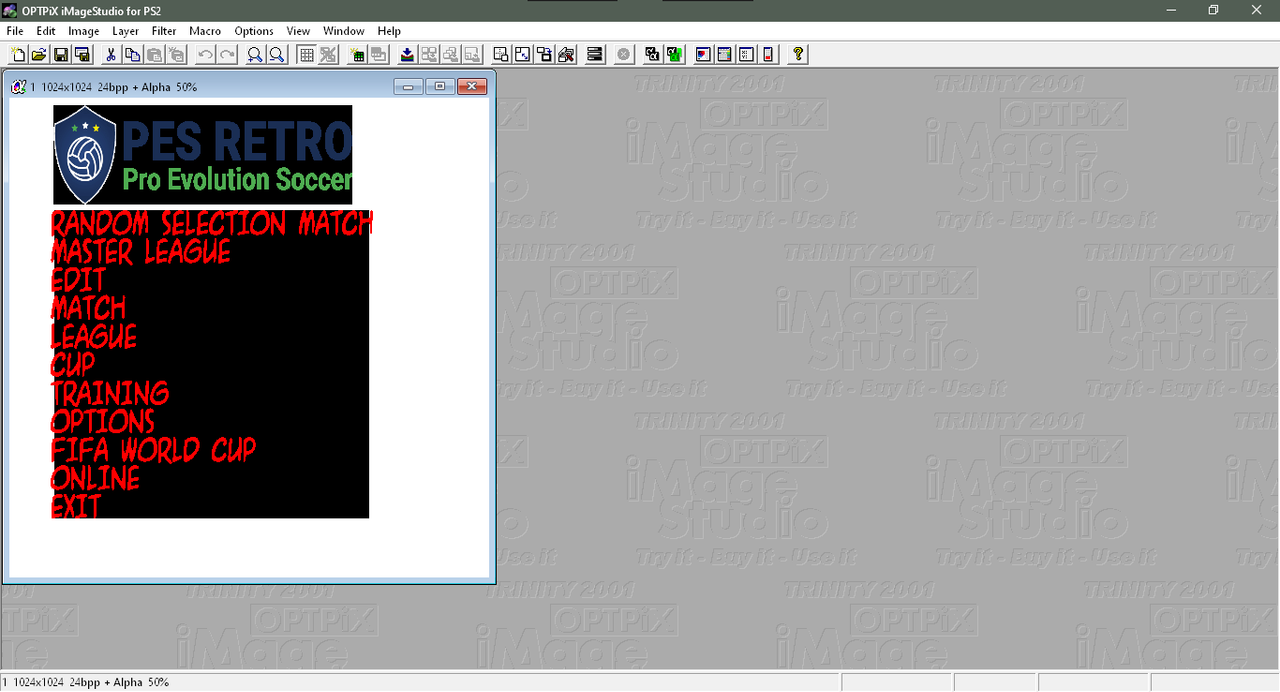Save the image with the floppy icon
The height and width of the screenshot is (692, 1280).
tap(60, 55)
